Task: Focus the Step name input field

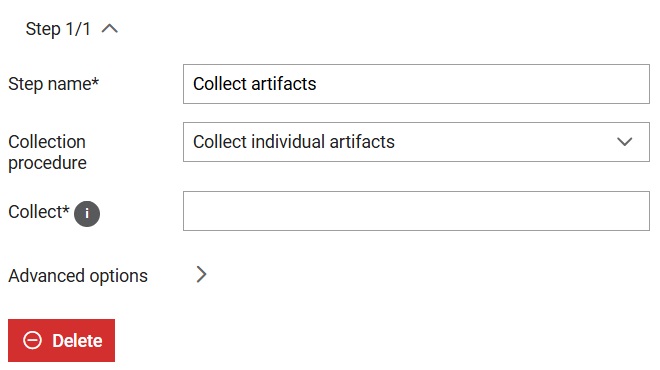Action: [x=416, y=84]
